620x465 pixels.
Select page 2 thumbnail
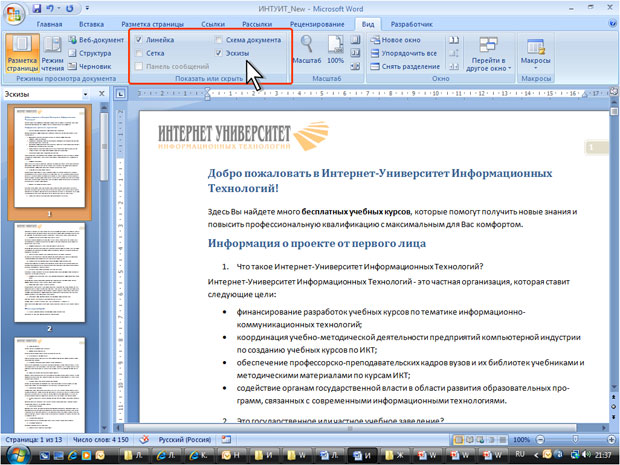click(49, 272)
